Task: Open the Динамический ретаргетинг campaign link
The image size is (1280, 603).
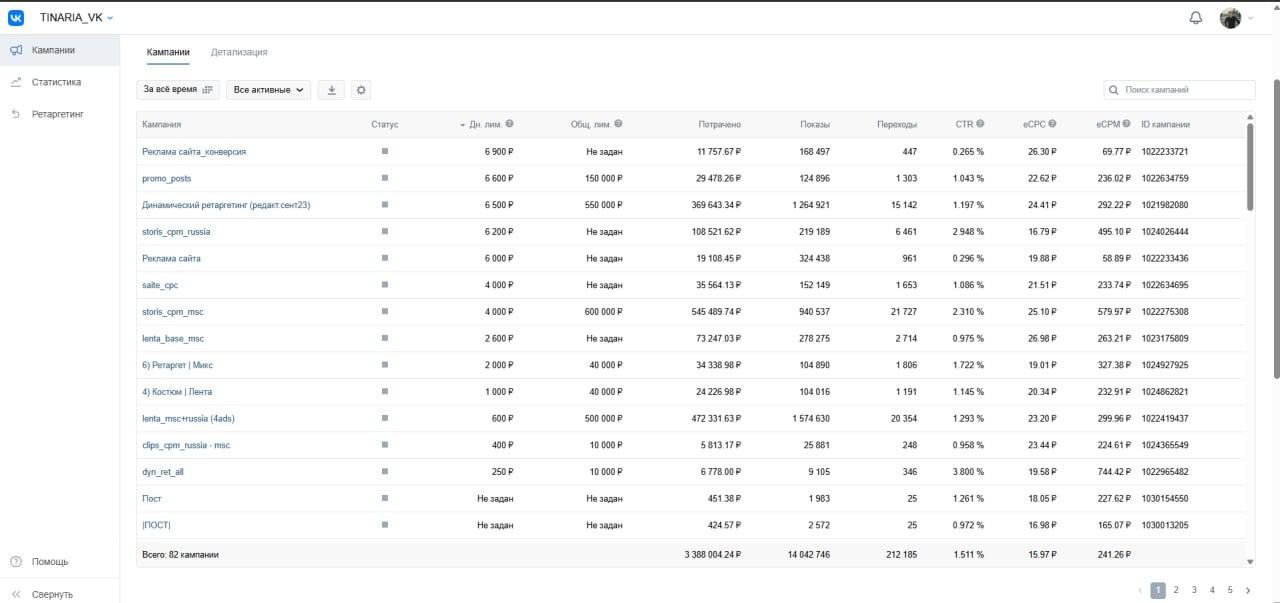Action: click(x=226, y=205)
